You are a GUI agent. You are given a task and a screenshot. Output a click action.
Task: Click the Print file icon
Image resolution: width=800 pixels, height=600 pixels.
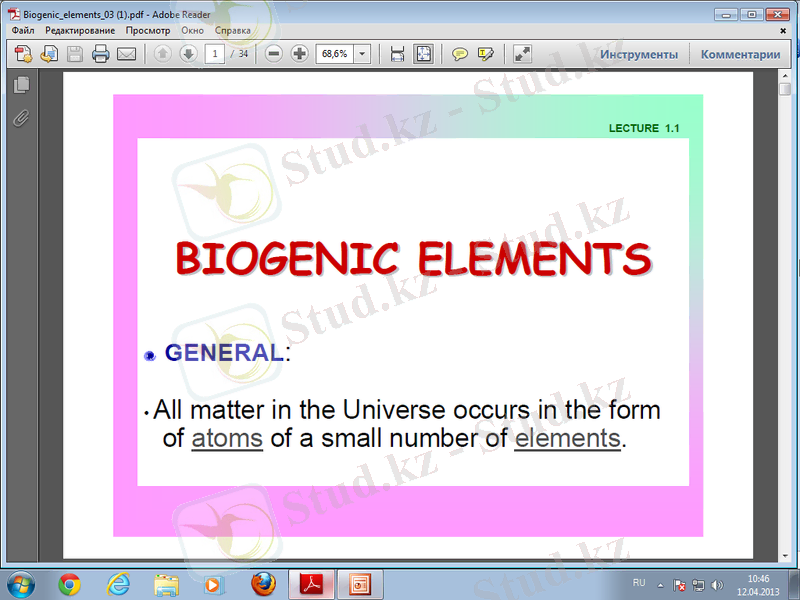pos(100,54)
